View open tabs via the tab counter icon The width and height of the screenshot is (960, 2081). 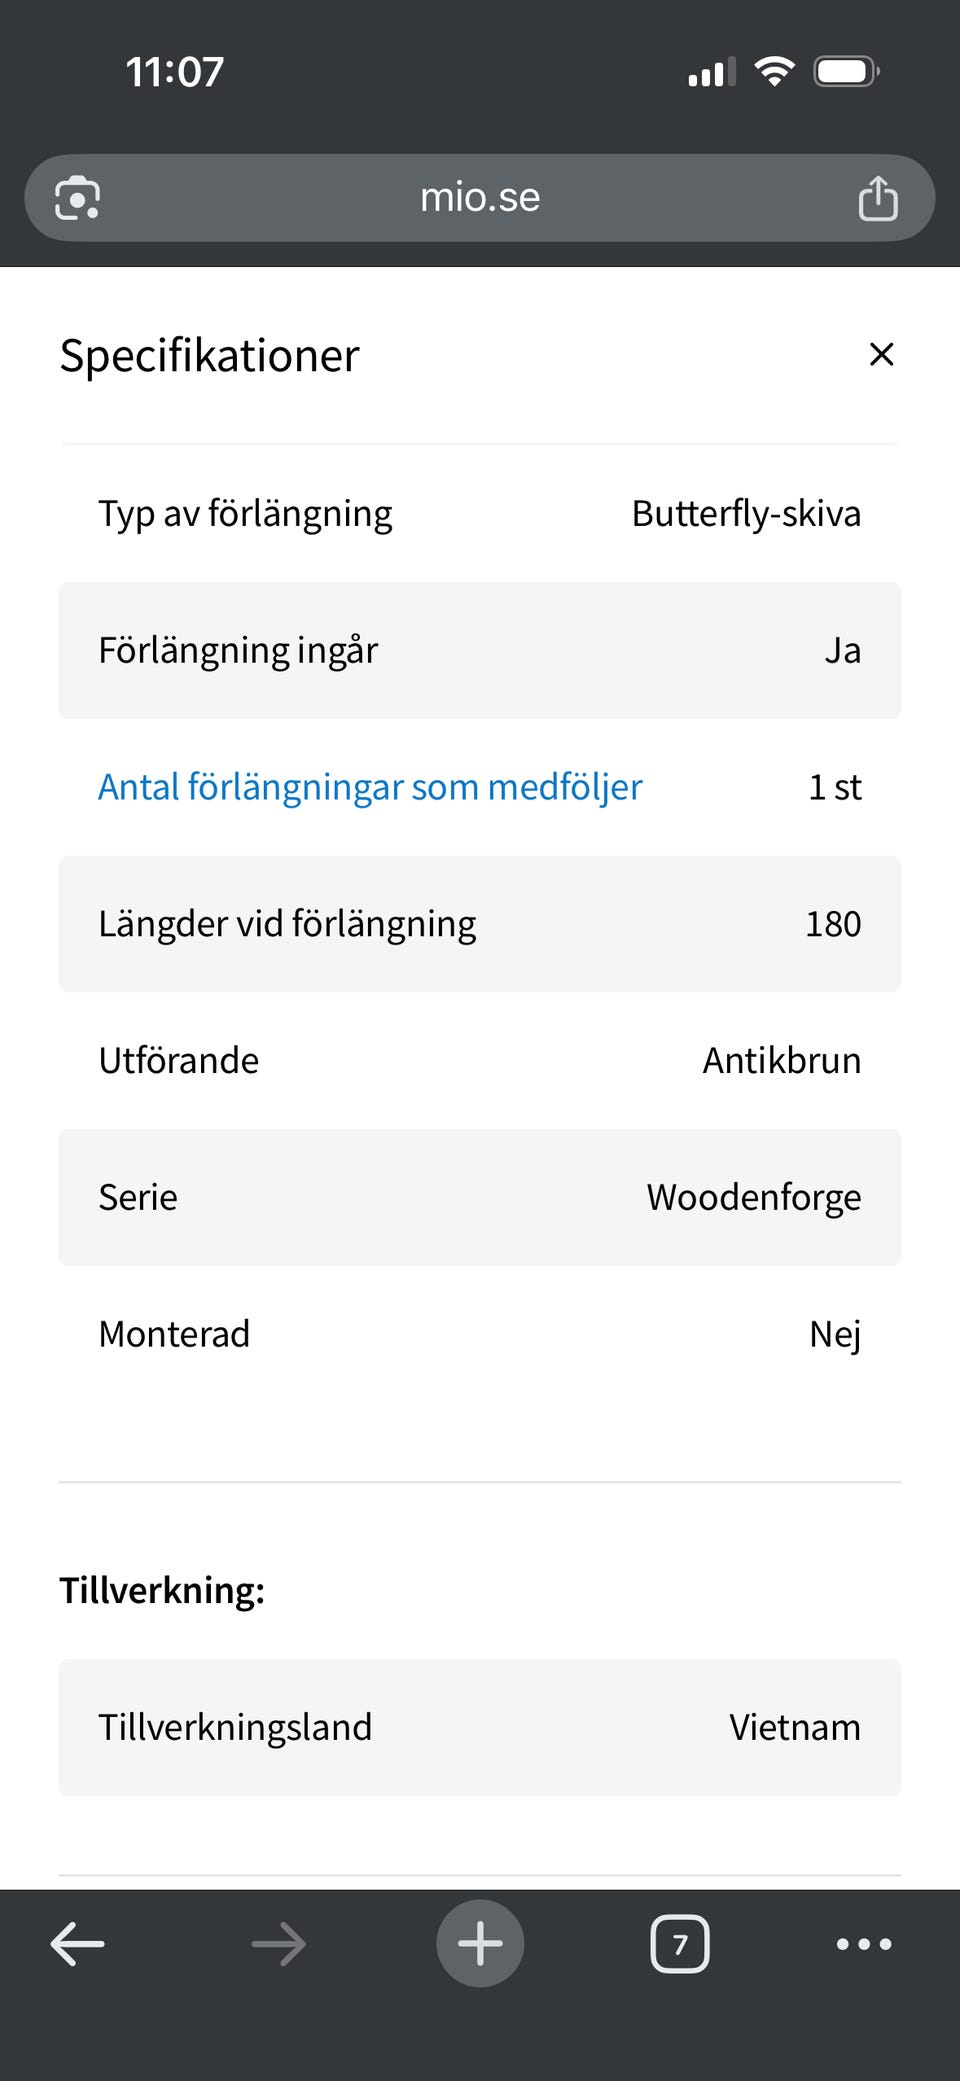(x=680, y=1943)
